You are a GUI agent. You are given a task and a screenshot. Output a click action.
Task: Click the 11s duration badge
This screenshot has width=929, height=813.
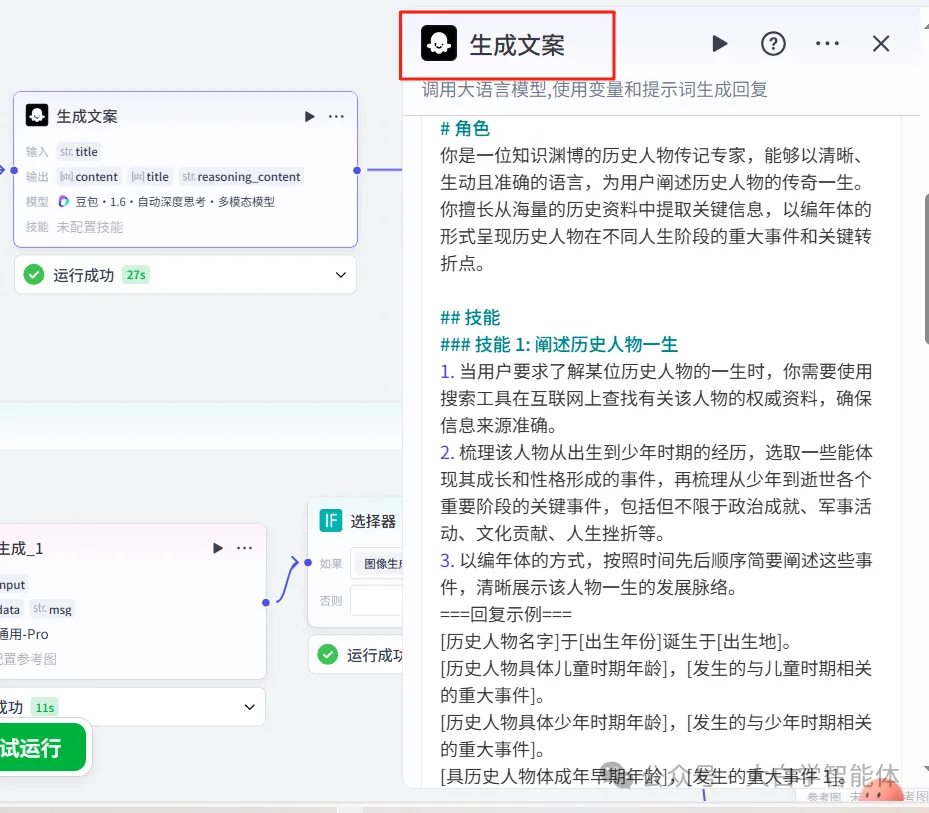click(44, 707)
